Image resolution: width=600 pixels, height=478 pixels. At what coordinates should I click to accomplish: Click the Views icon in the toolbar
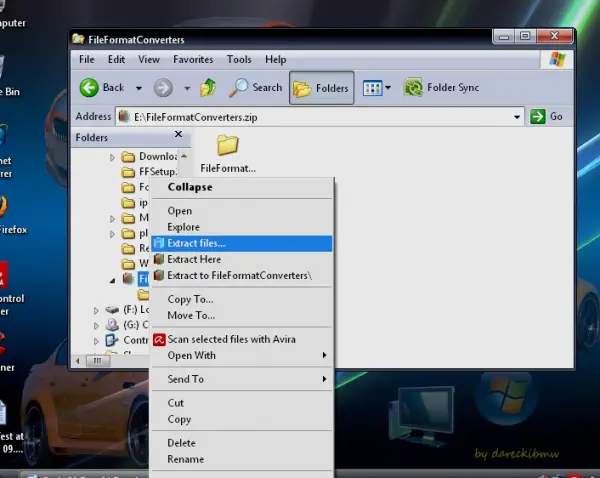pos(372,88)
